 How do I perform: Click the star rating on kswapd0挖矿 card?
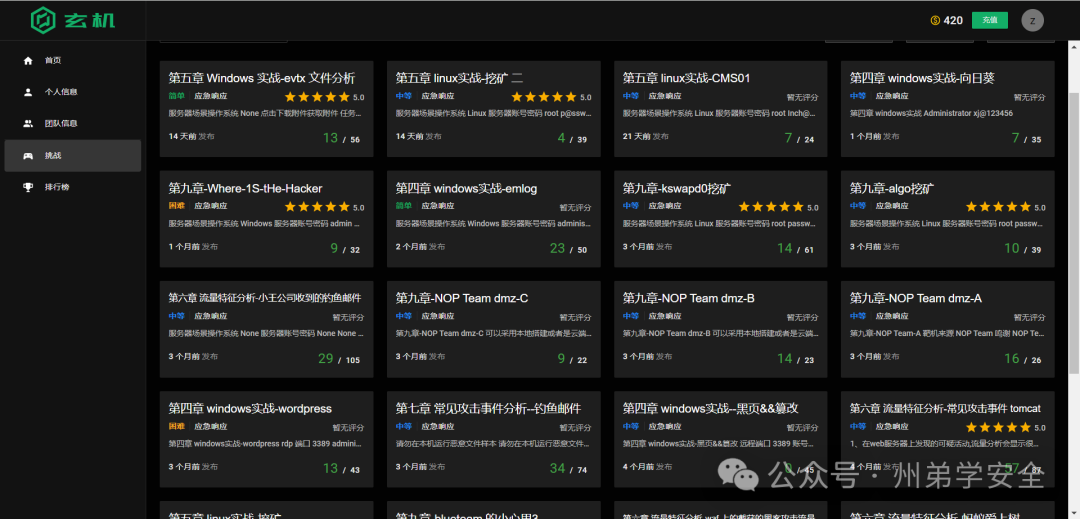[x=771, y=206]
